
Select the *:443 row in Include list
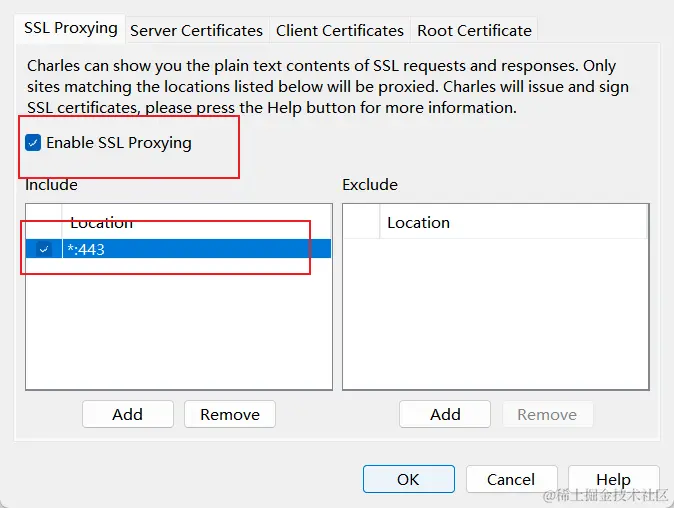[178, 249]
